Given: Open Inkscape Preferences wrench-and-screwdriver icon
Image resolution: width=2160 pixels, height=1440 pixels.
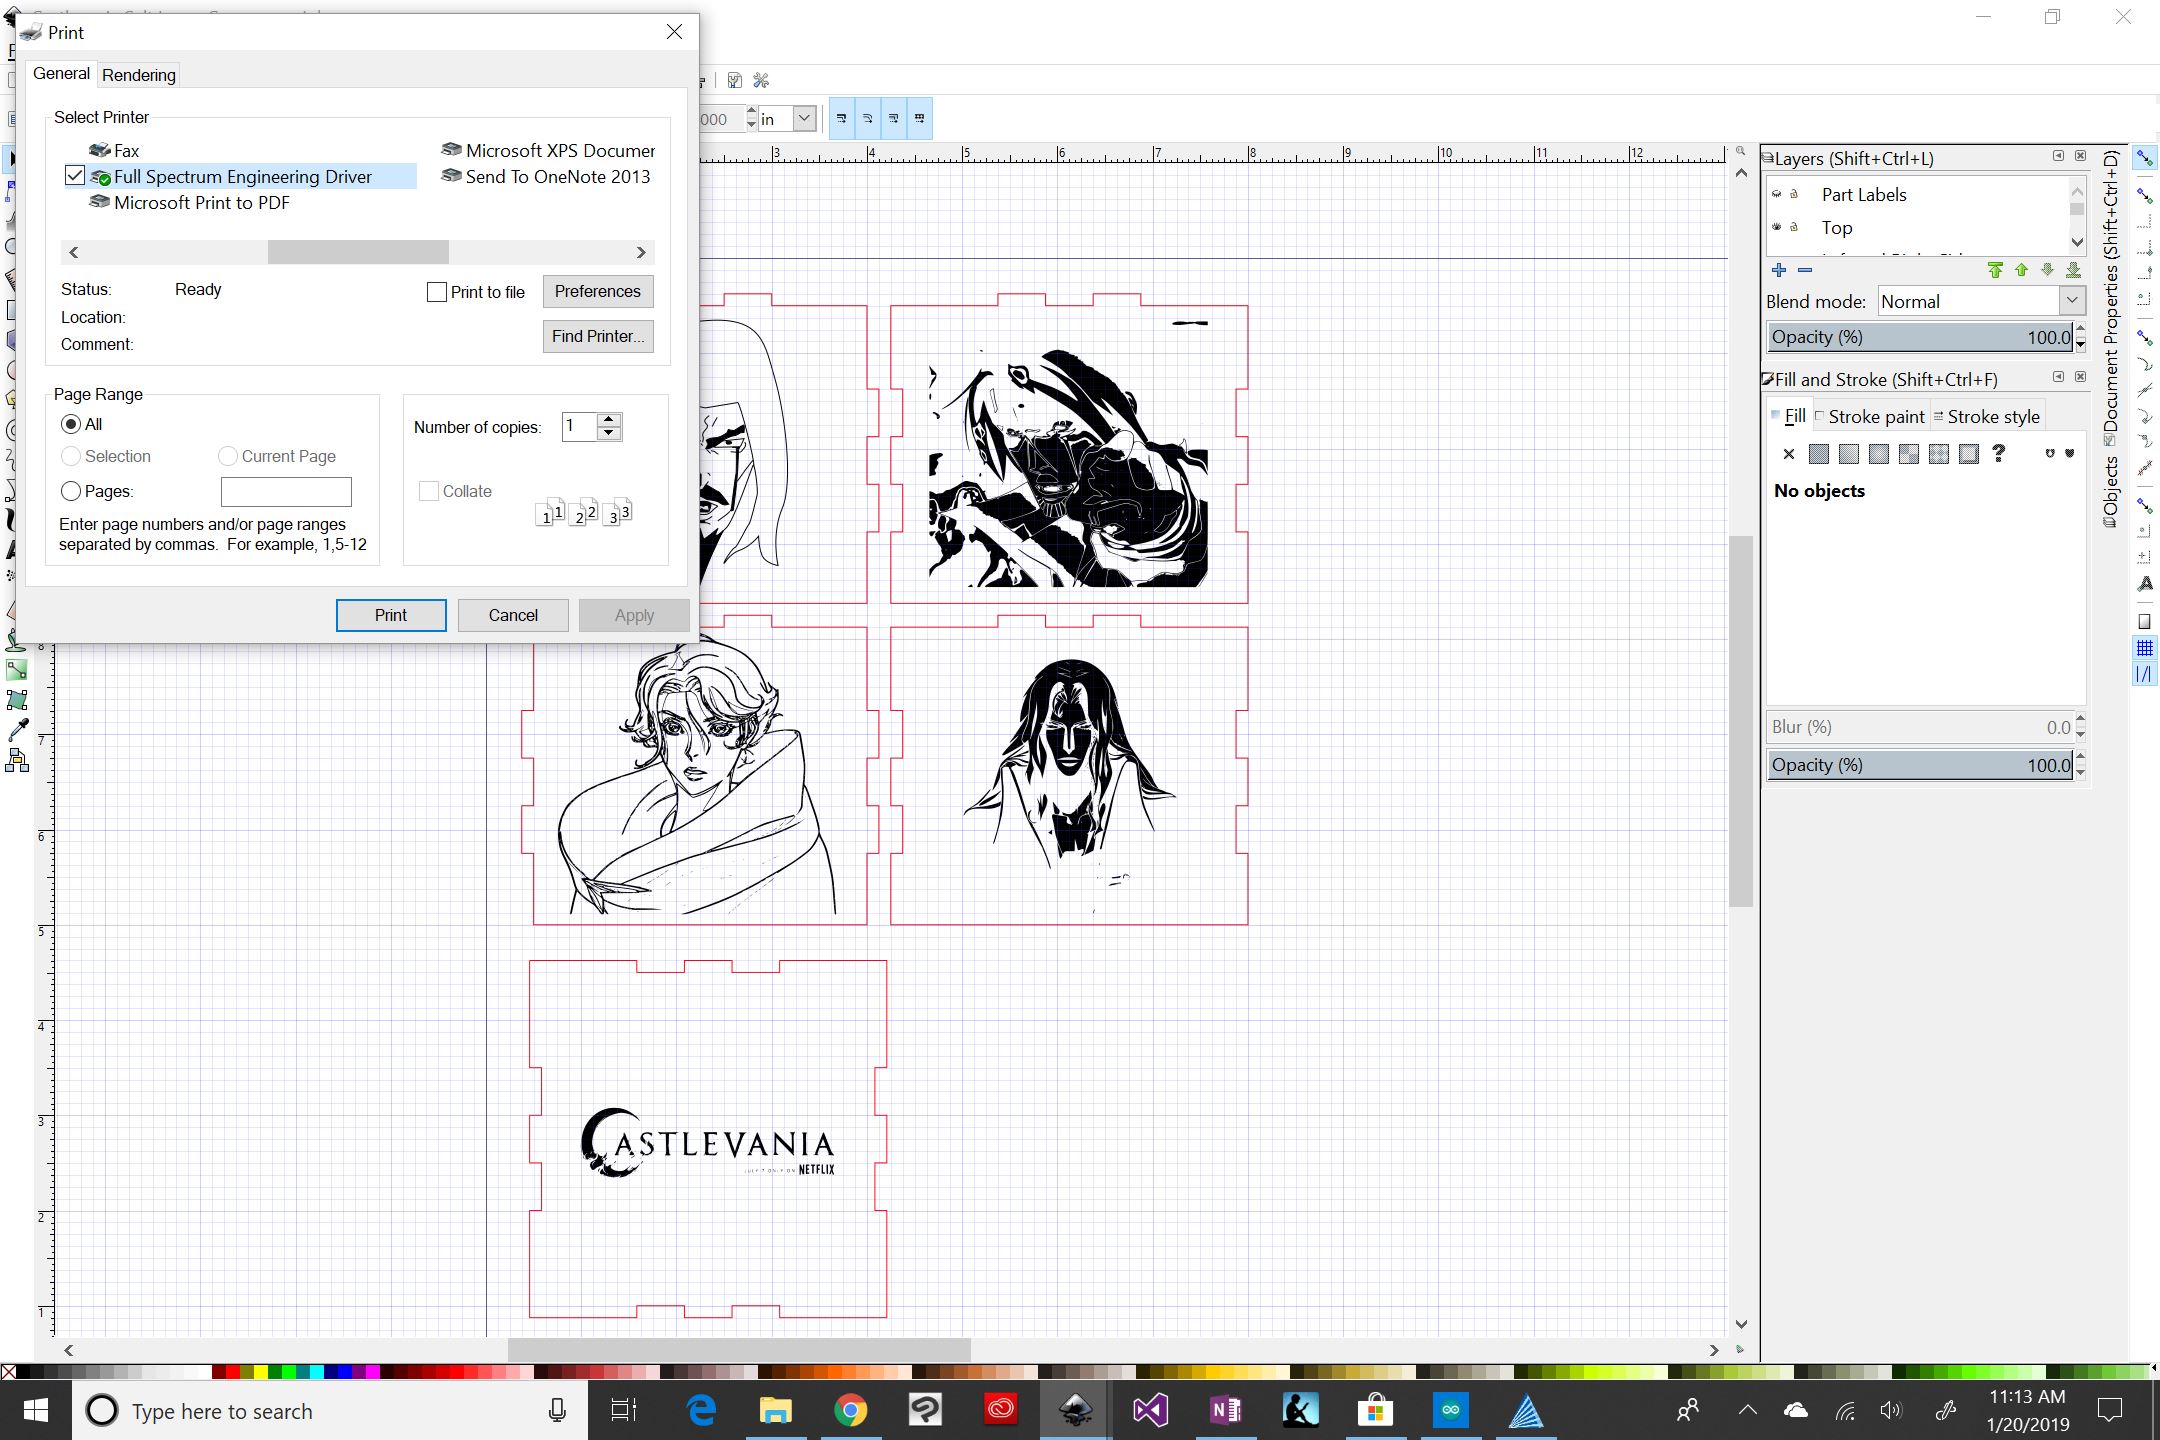Looking at the screenshot, I should (761, 80).
